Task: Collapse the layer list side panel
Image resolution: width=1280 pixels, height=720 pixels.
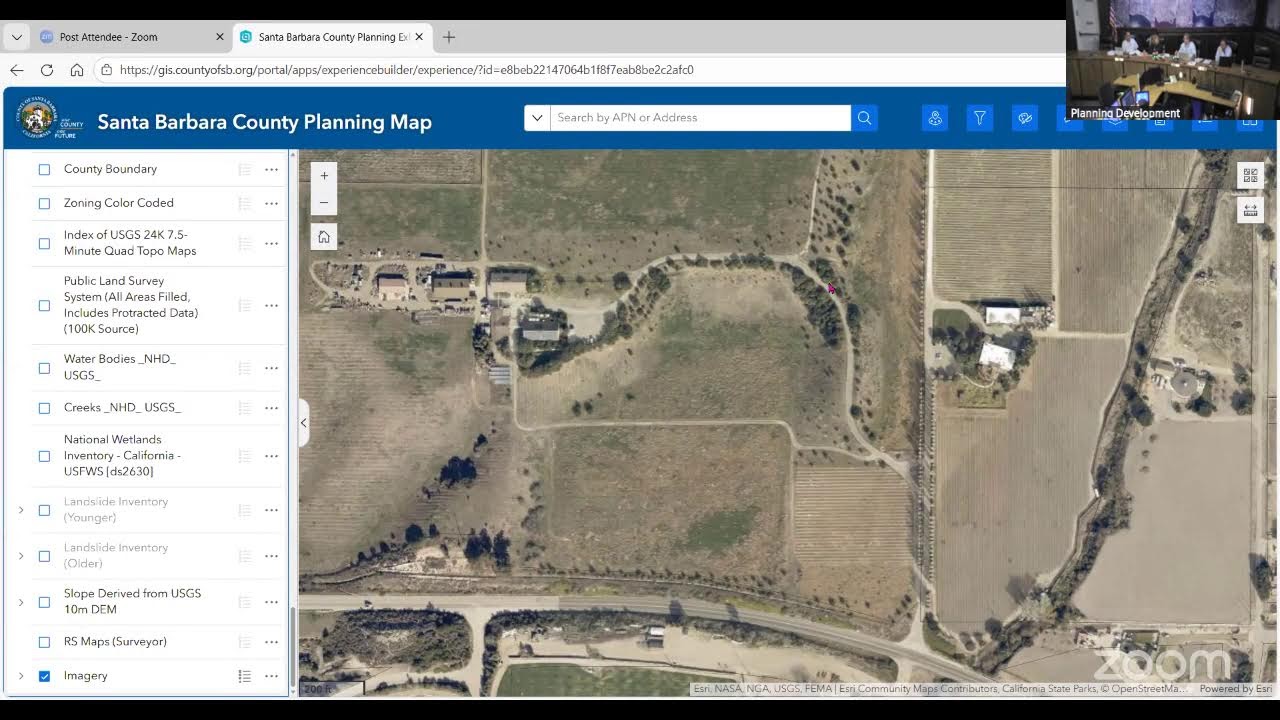Action: (304, 423)
